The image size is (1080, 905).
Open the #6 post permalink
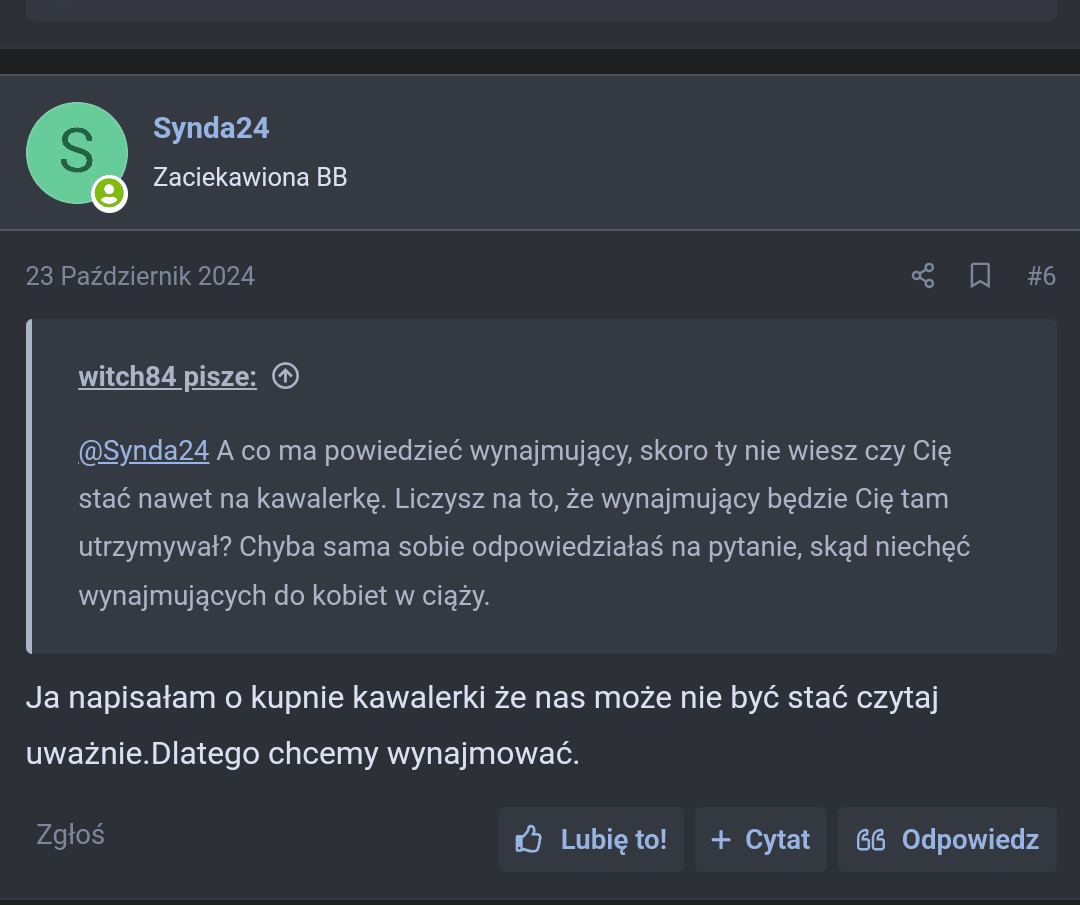(x=1041, y=276)
